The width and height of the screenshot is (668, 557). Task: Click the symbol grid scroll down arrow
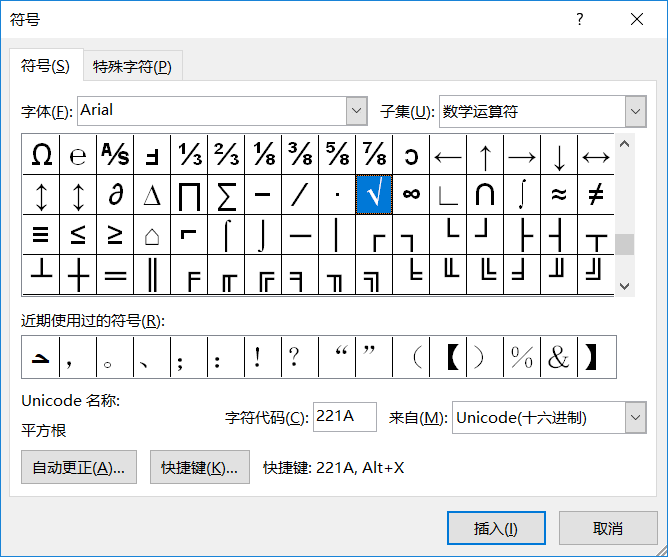pyautogui.click(x=625, y=286)
